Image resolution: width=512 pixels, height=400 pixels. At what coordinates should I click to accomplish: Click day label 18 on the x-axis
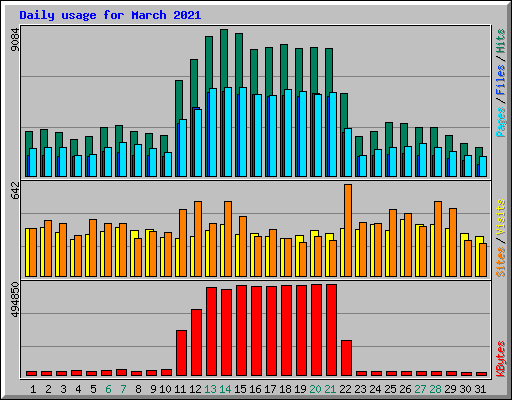(285, 389)
